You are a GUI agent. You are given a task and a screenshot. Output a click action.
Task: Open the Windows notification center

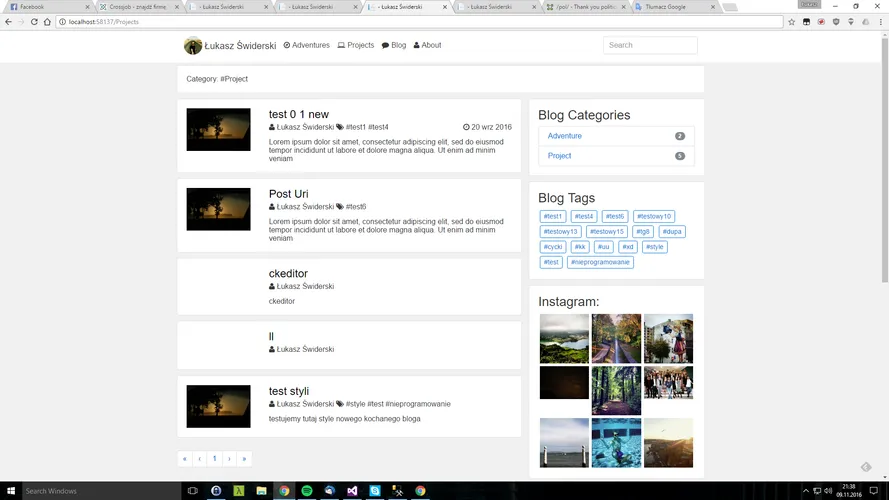874,491
